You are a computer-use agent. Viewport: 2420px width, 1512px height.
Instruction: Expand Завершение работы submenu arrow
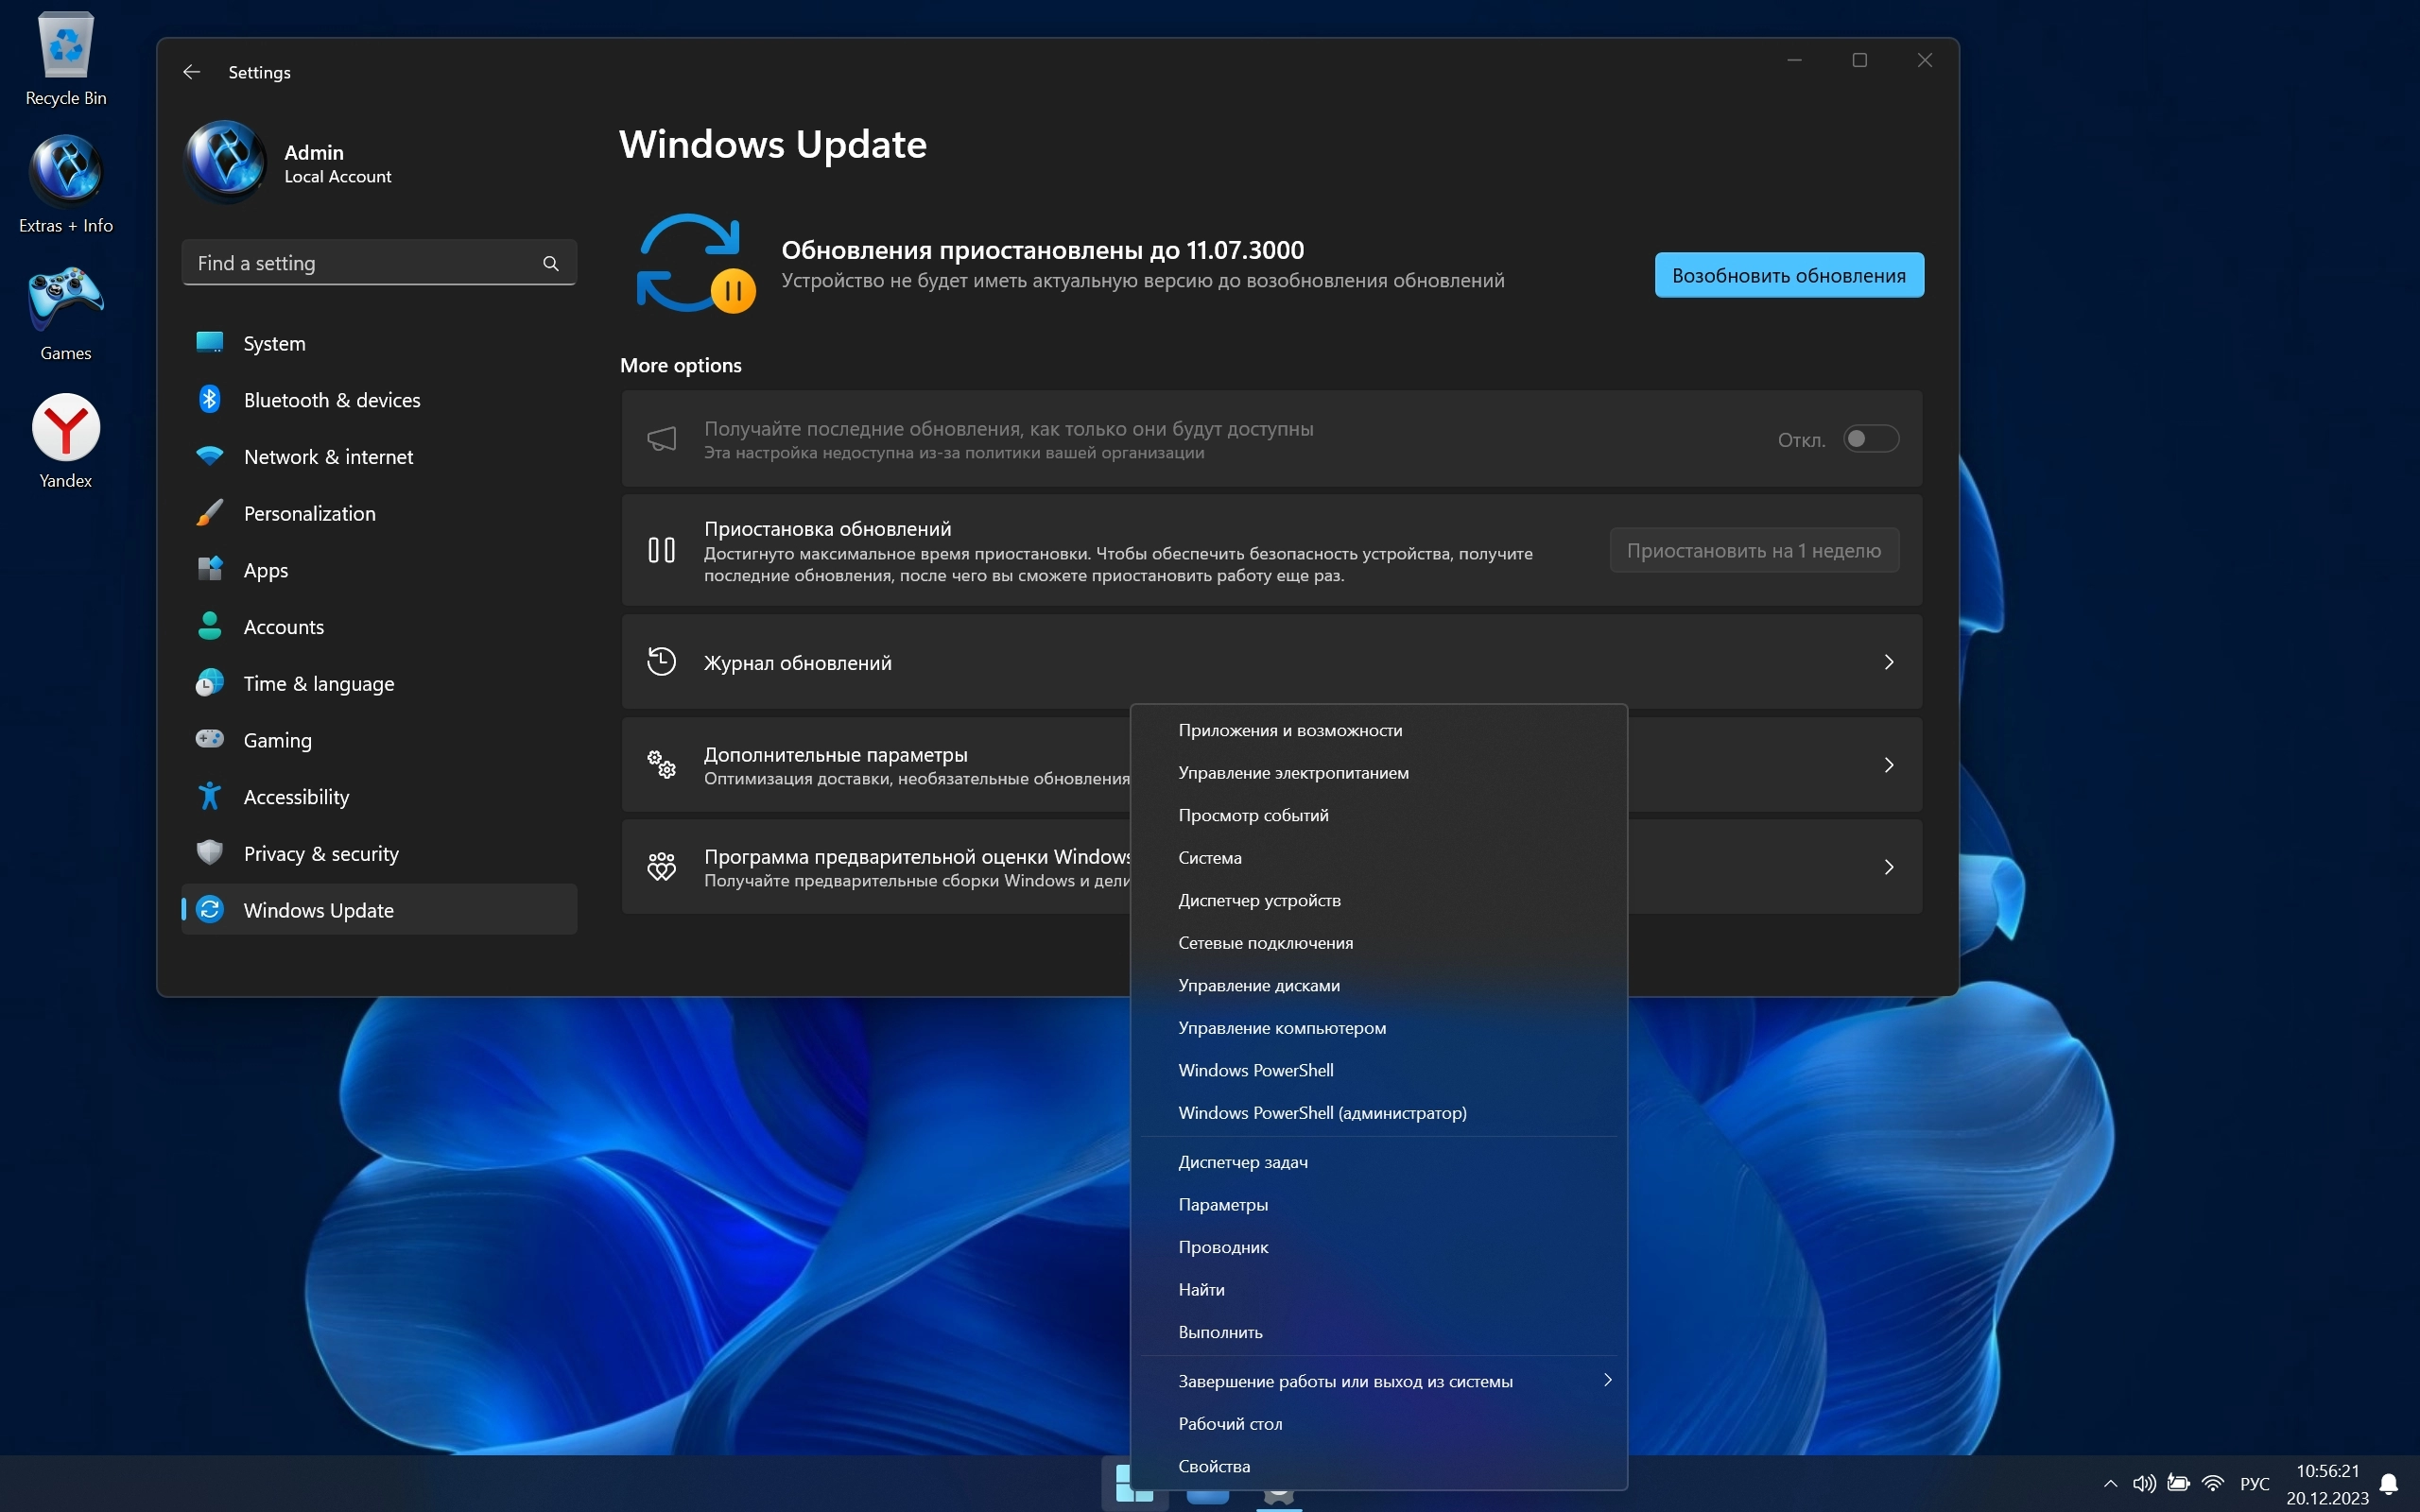point(1607,1380)
